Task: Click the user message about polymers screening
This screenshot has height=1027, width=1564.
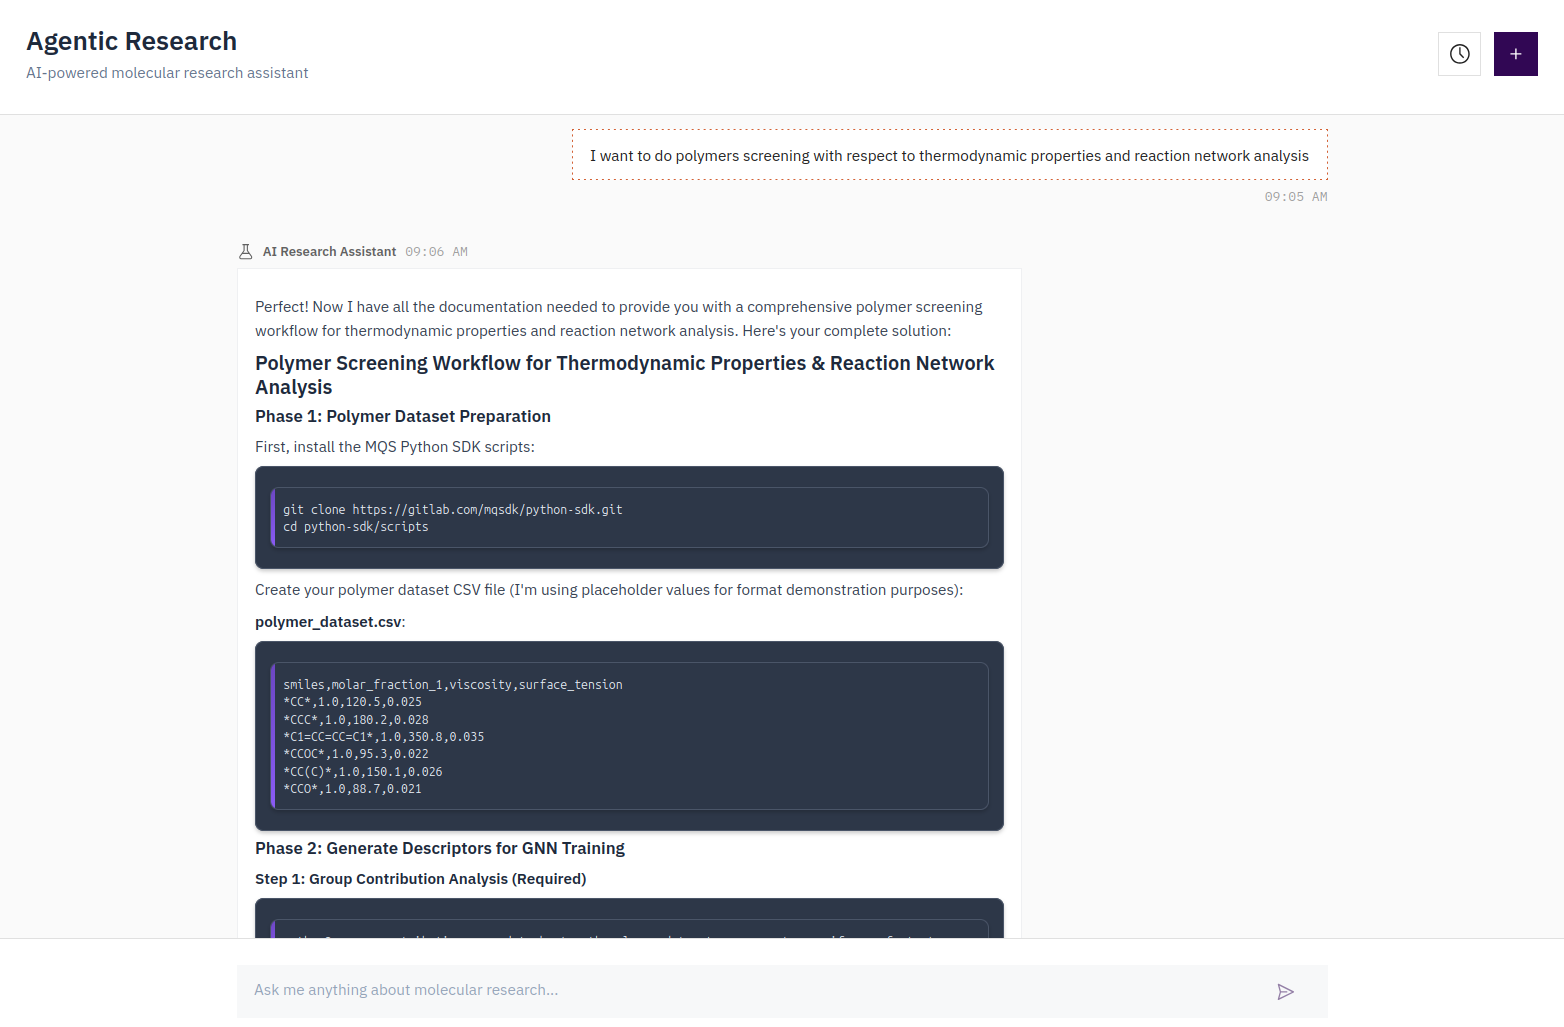Action: (x=949, y=155)
